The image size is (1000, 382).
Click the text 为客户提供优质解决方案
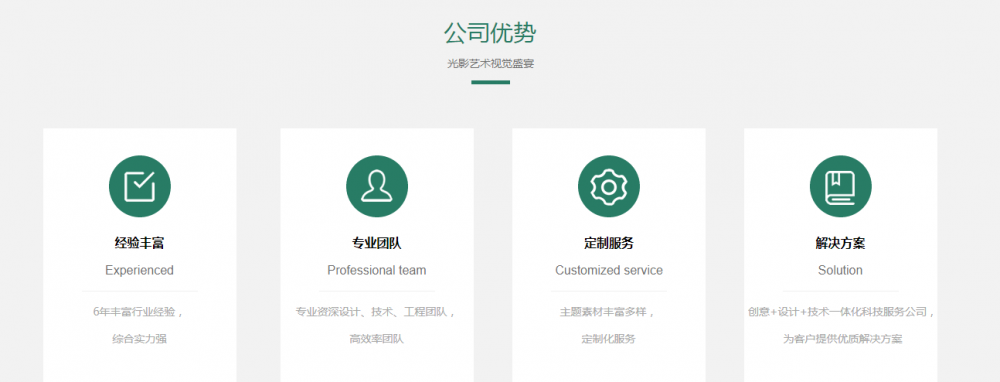point(842,339)
